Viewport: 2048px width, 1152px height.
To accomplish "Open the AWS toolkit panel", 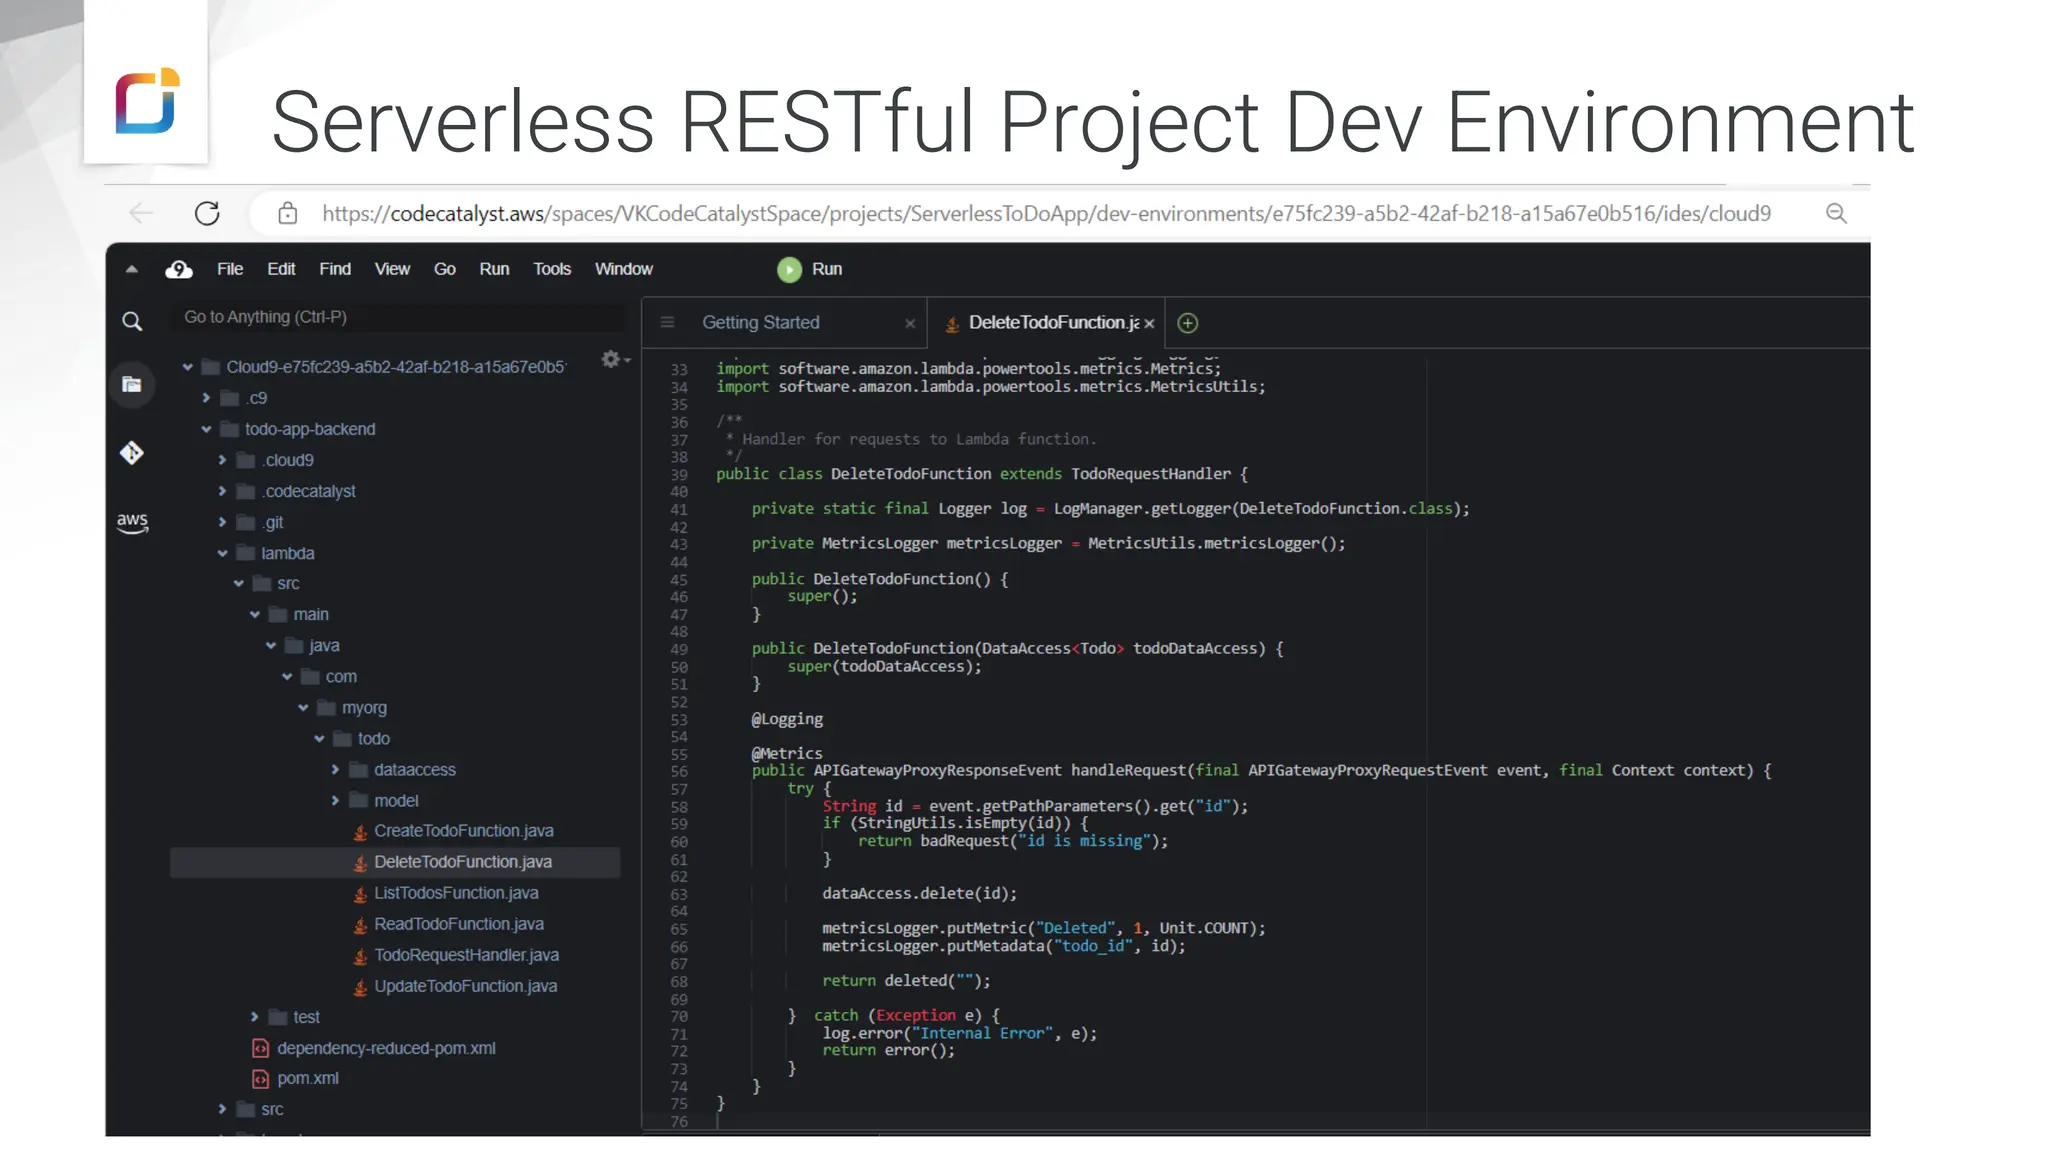I will click(x=132, y=521).
